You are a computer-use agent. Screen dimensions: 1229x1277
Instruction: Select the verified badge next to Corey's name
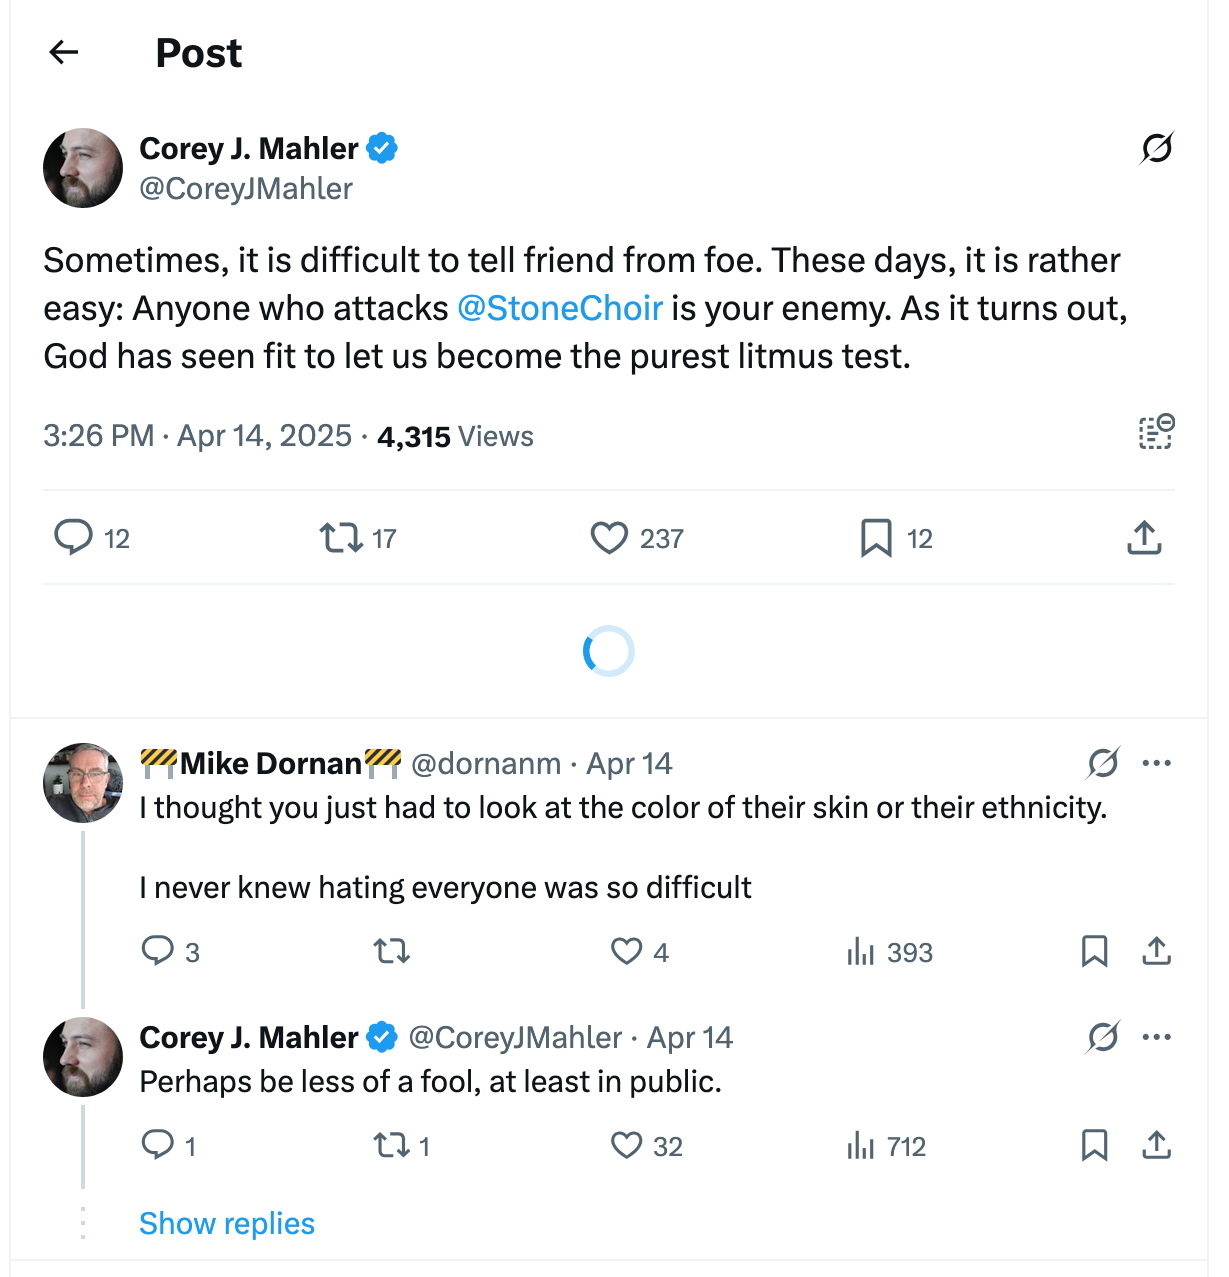pos(382,148)
